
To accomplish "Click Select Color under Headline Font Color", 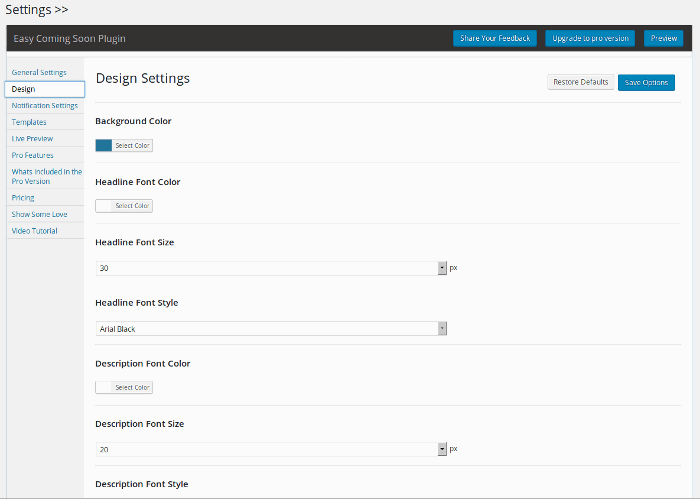I will pyautogui.click(x=132, y=206).
